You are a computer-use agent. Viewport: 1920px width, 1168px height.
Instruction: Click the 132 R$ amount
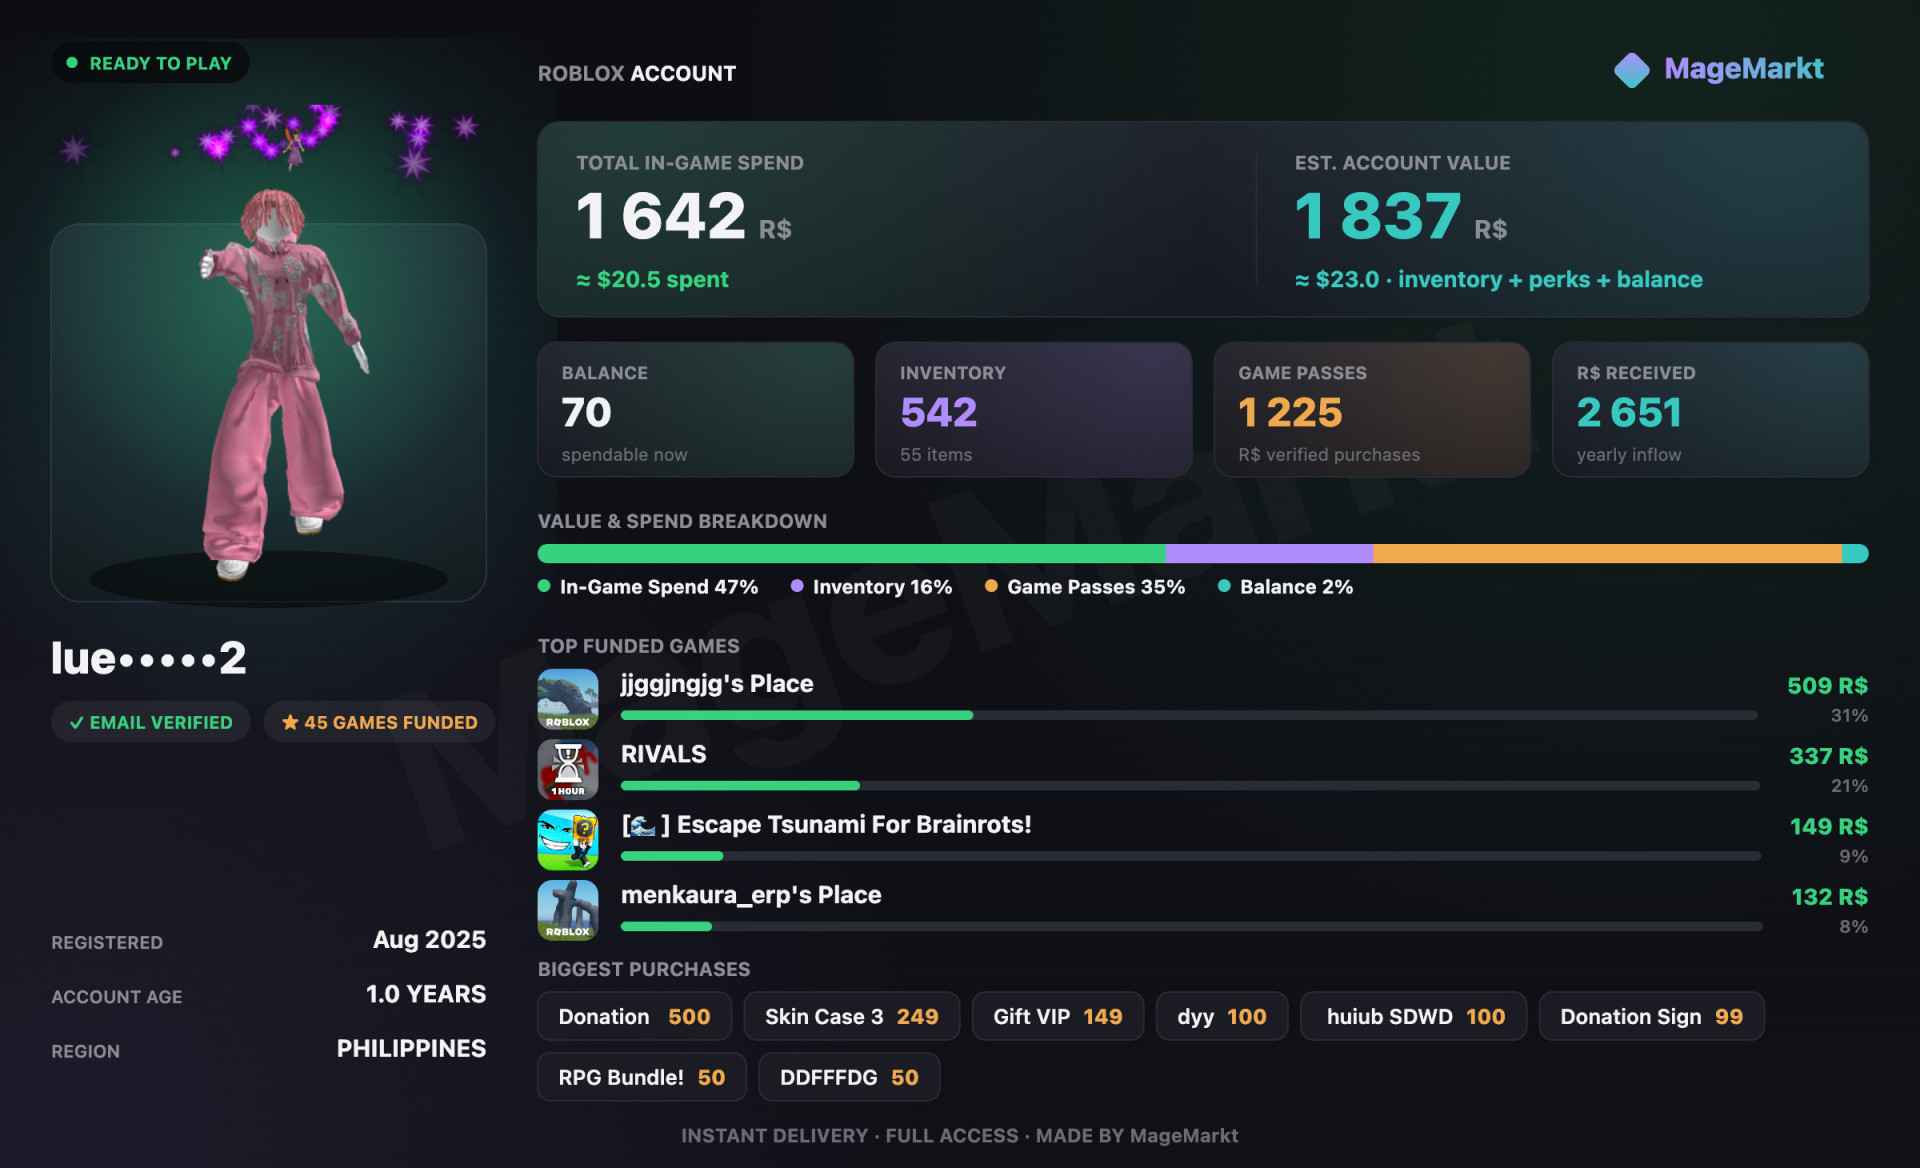point(1829,897)
